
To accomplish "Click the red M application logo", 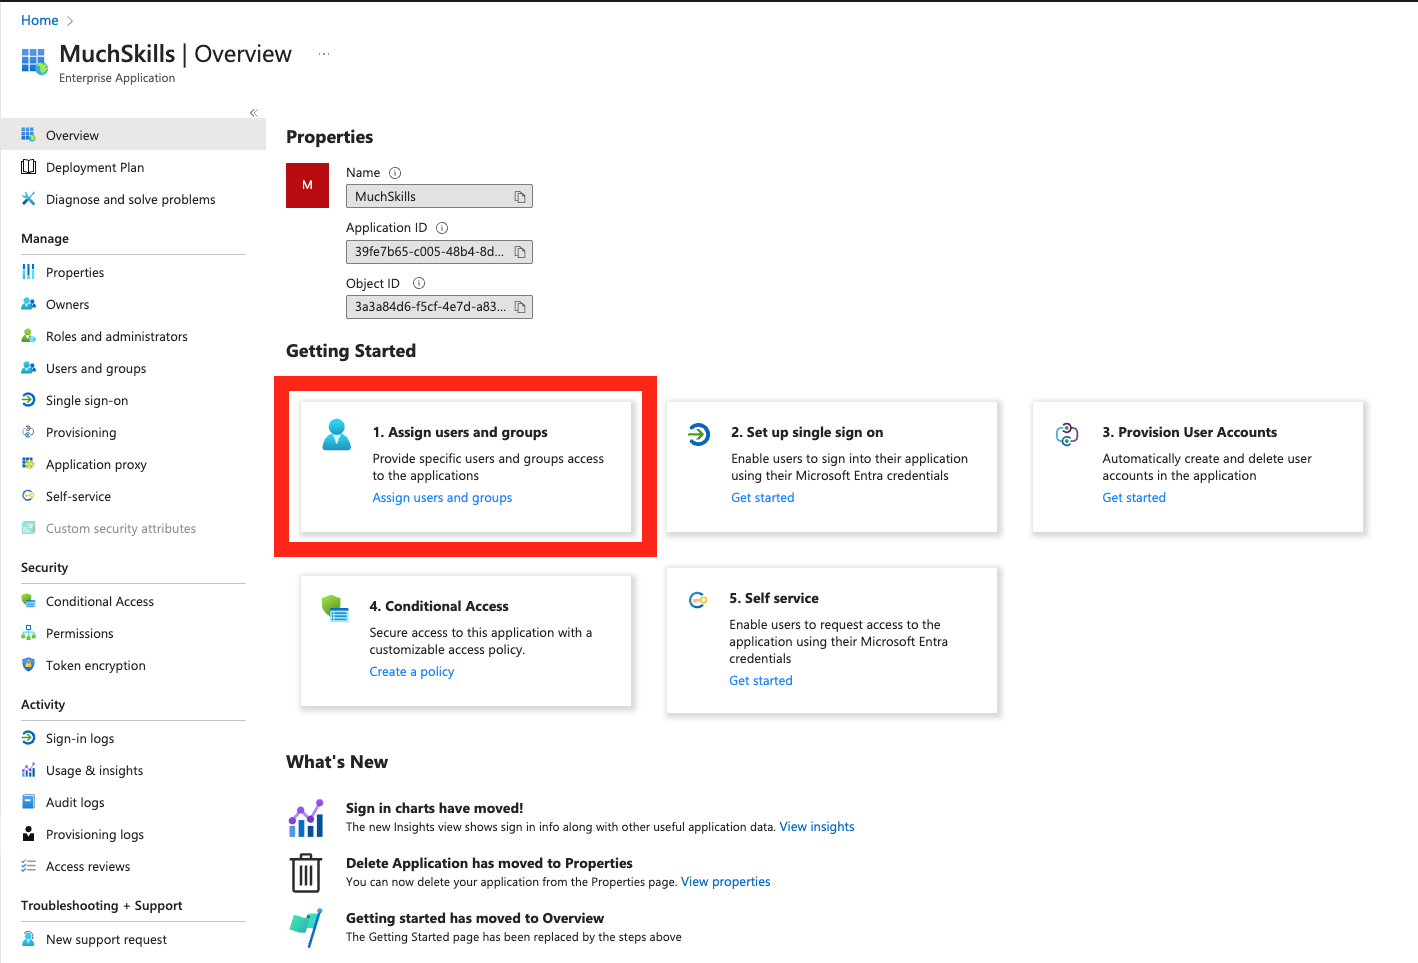I will (x=307, y=185).
